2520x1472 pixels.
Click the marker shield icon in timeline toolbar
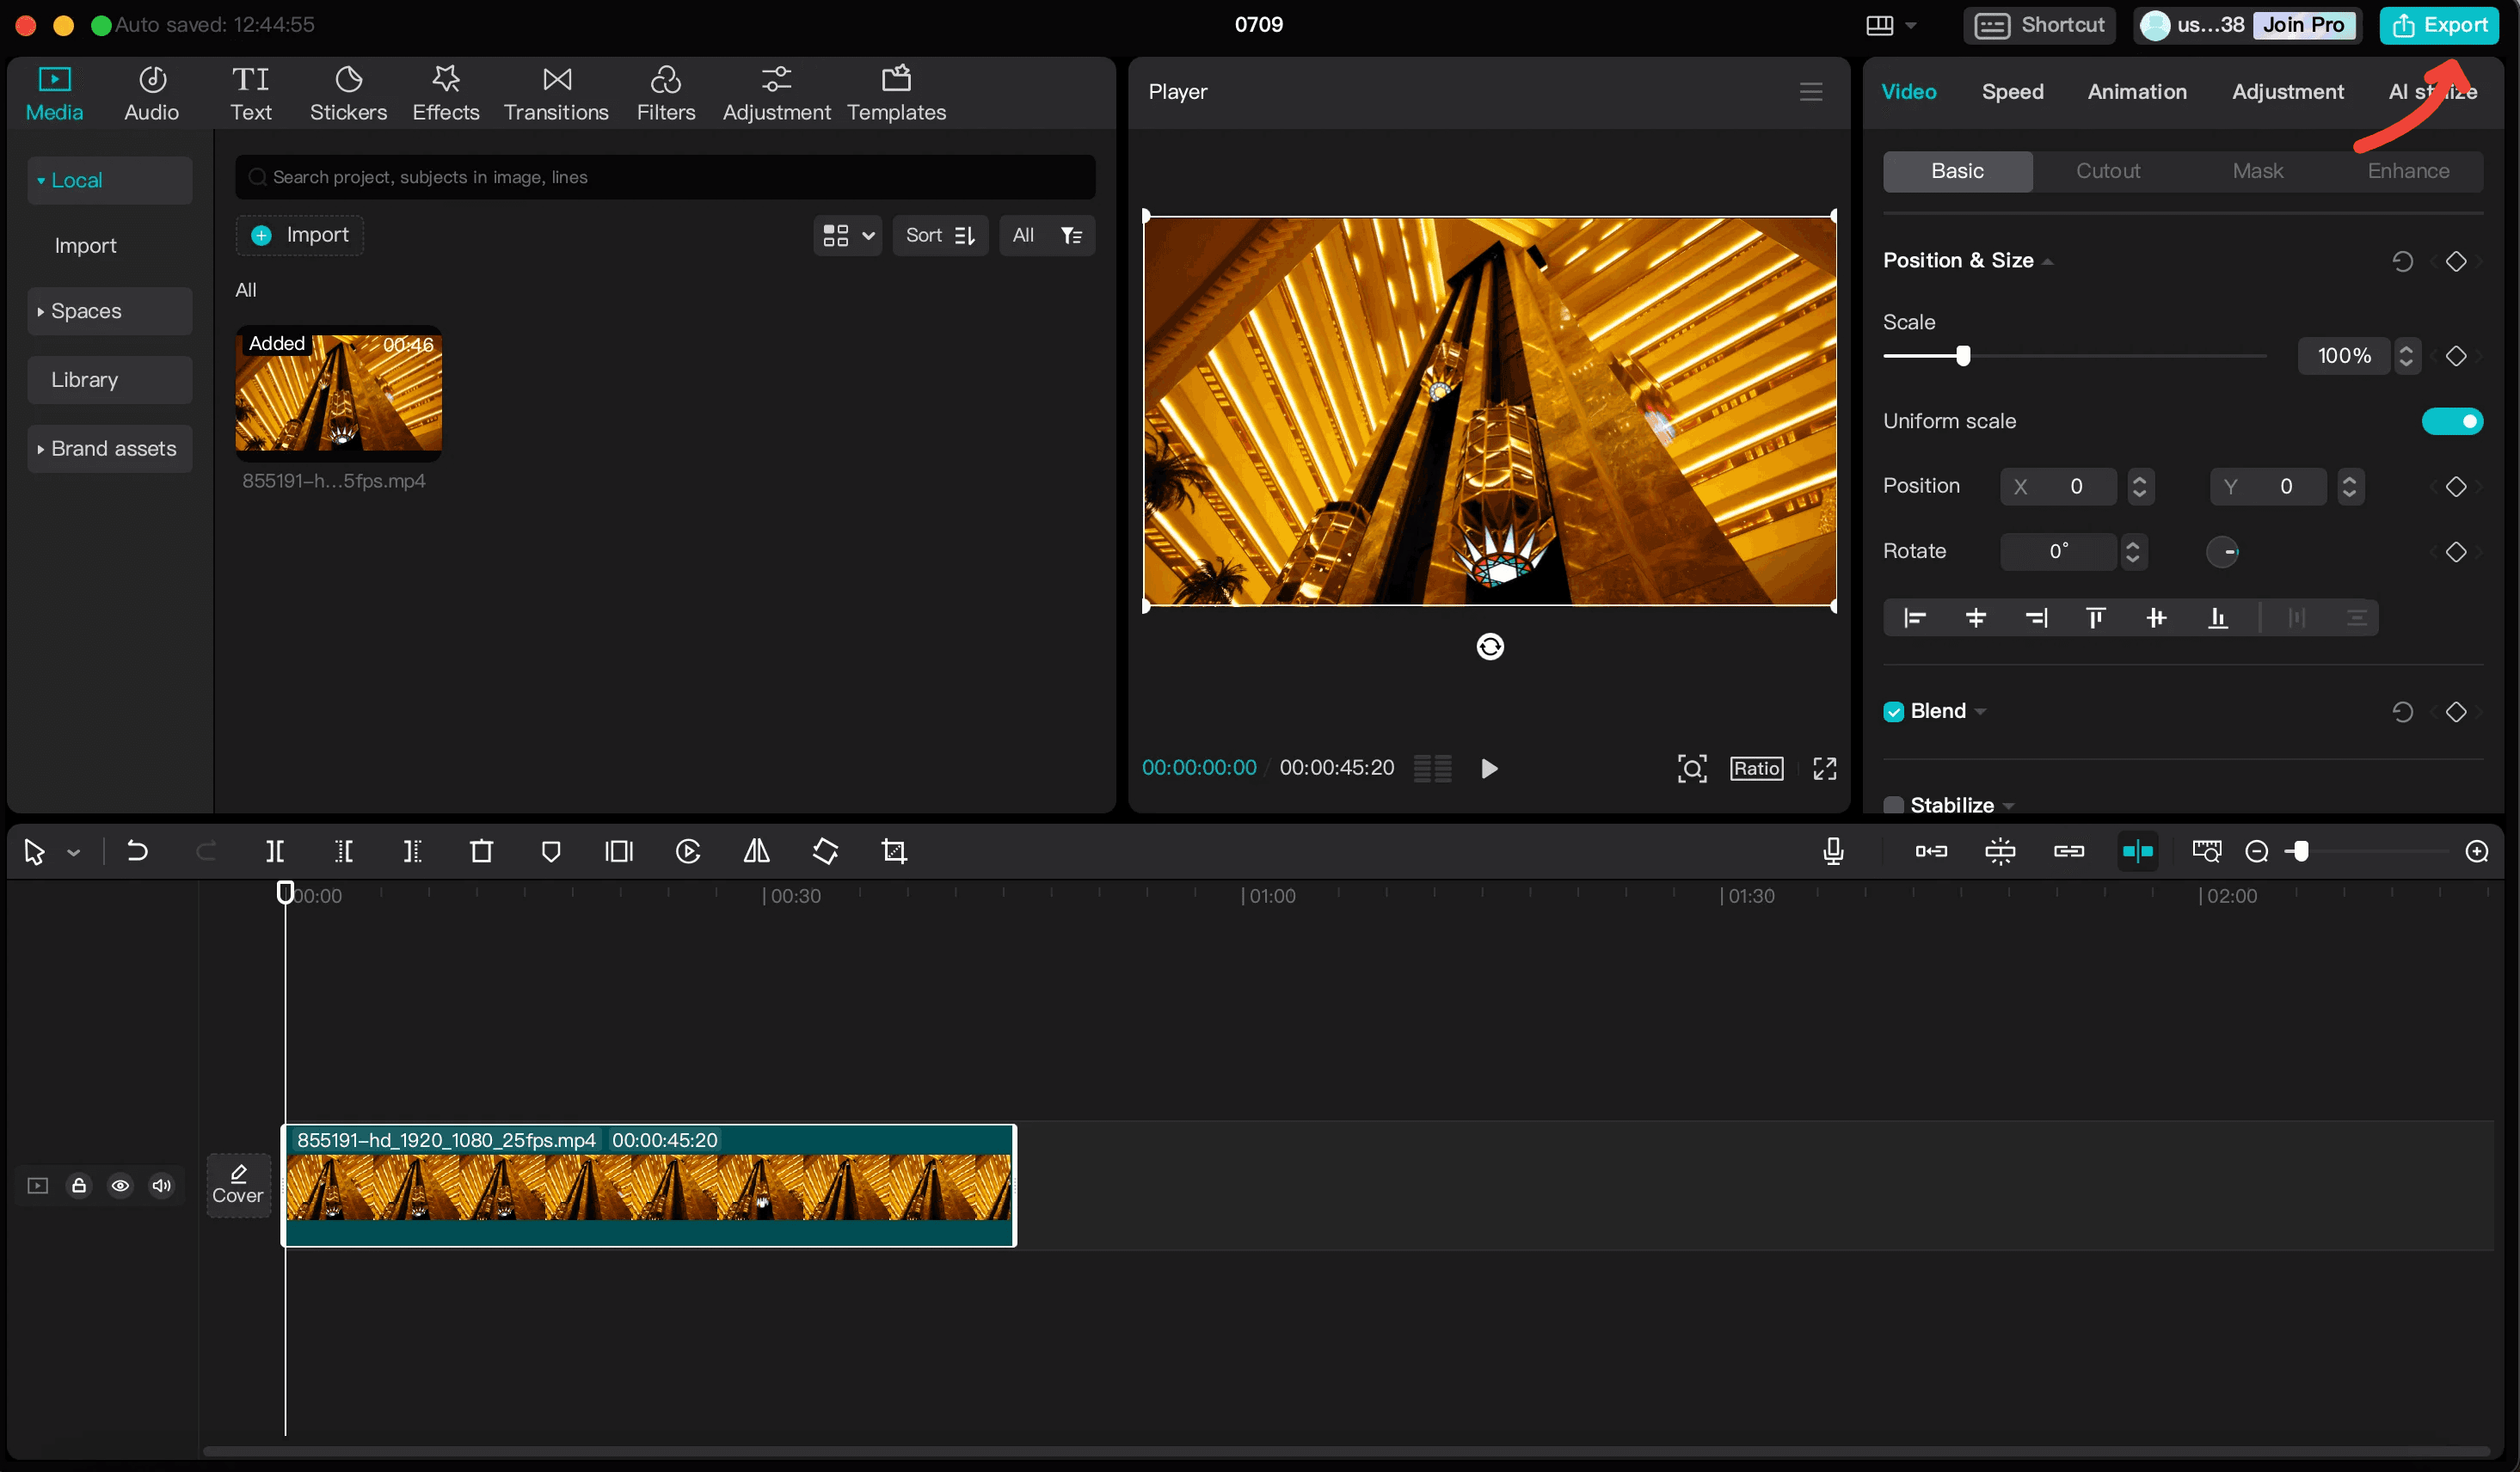(x=550, y=851)
